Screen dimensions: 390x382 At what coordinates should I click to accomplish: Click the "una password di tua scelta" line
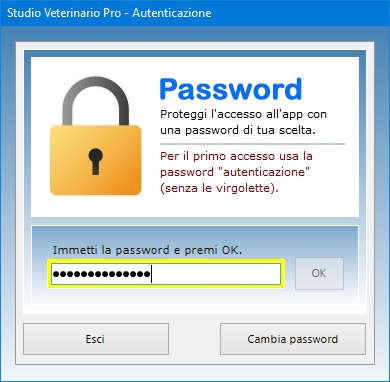coord(238,130)
